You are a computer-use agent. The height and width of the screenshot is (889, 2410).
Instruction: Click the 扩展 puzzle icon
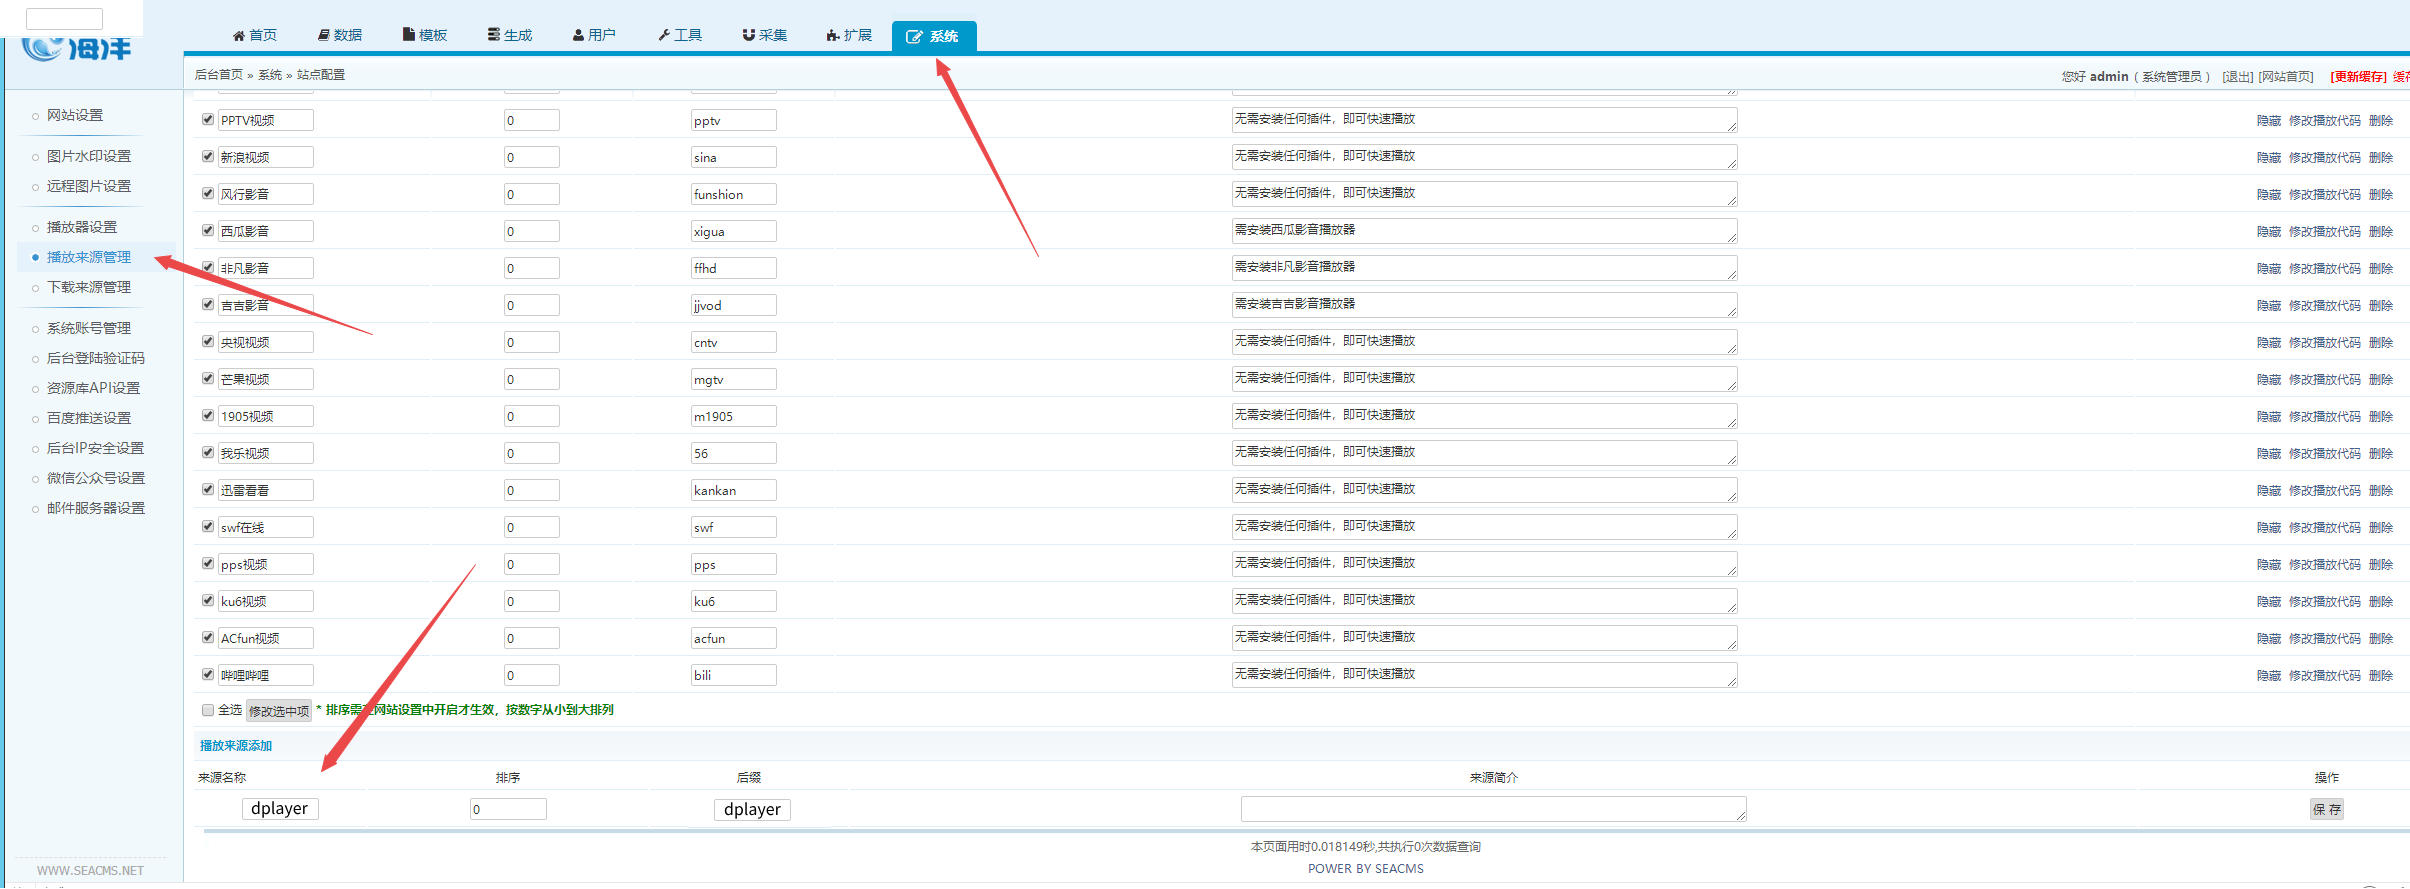pyautogui.click(x=833, y=36)
